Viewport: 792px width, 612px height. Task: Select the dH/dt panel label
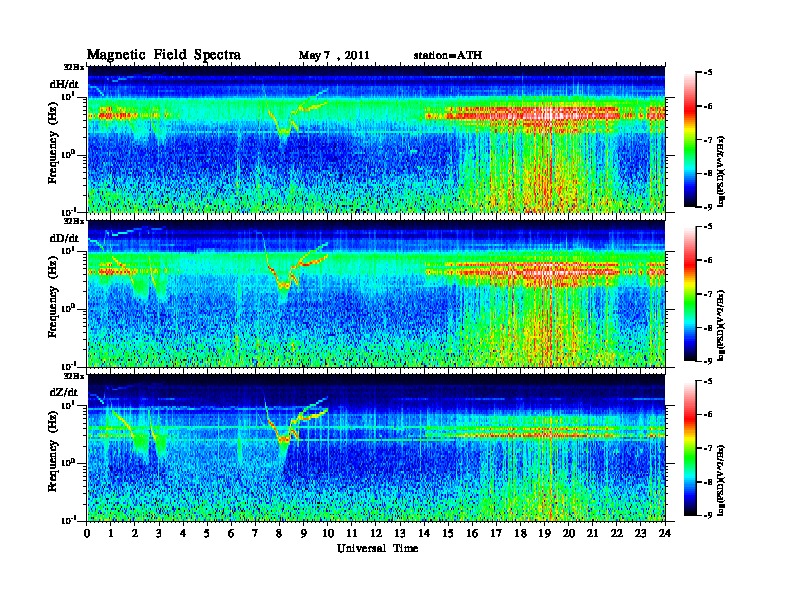(64, 84)
